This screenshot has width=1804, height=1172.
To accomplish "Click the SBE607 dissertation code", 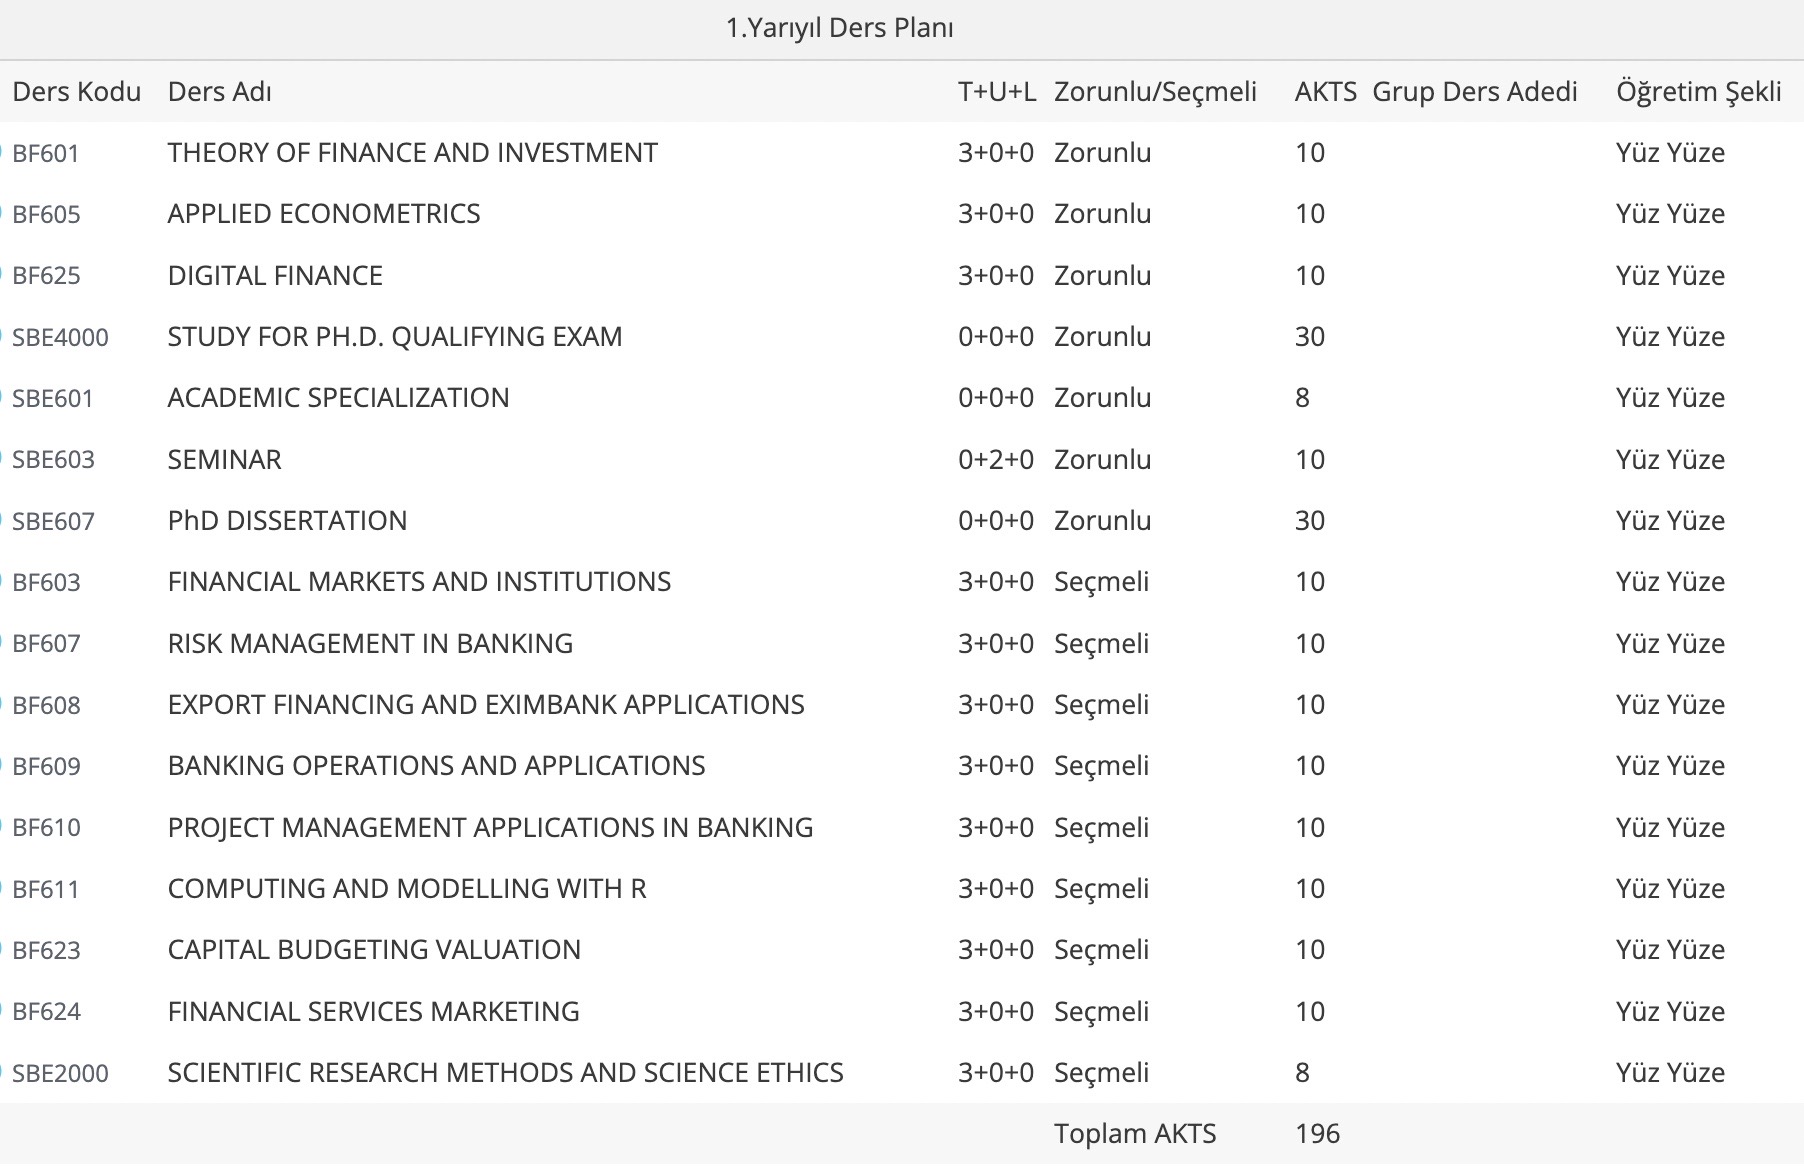I will click(x=53, y=522).
